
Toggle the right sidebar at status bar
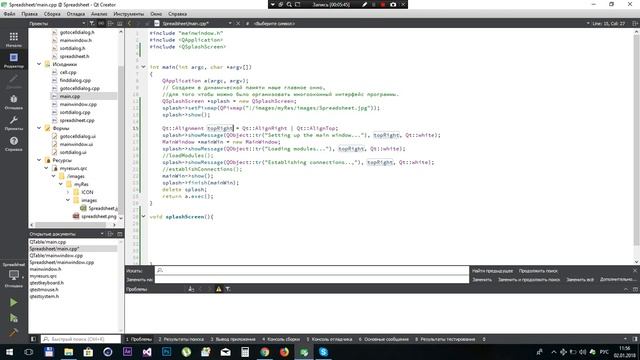[x=635, y=339]
